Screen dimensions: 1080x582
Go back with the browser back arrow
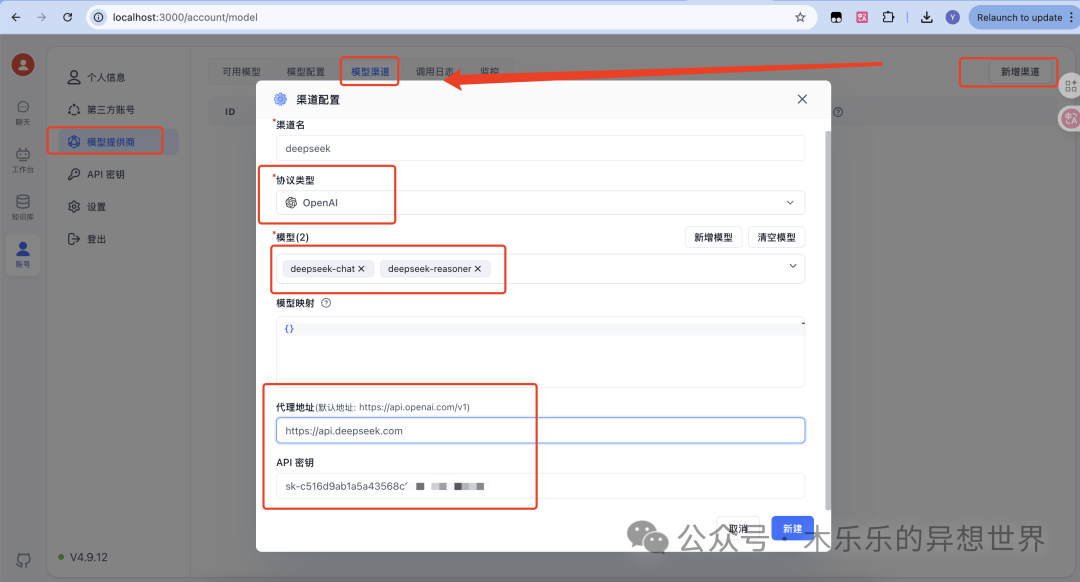16,17
